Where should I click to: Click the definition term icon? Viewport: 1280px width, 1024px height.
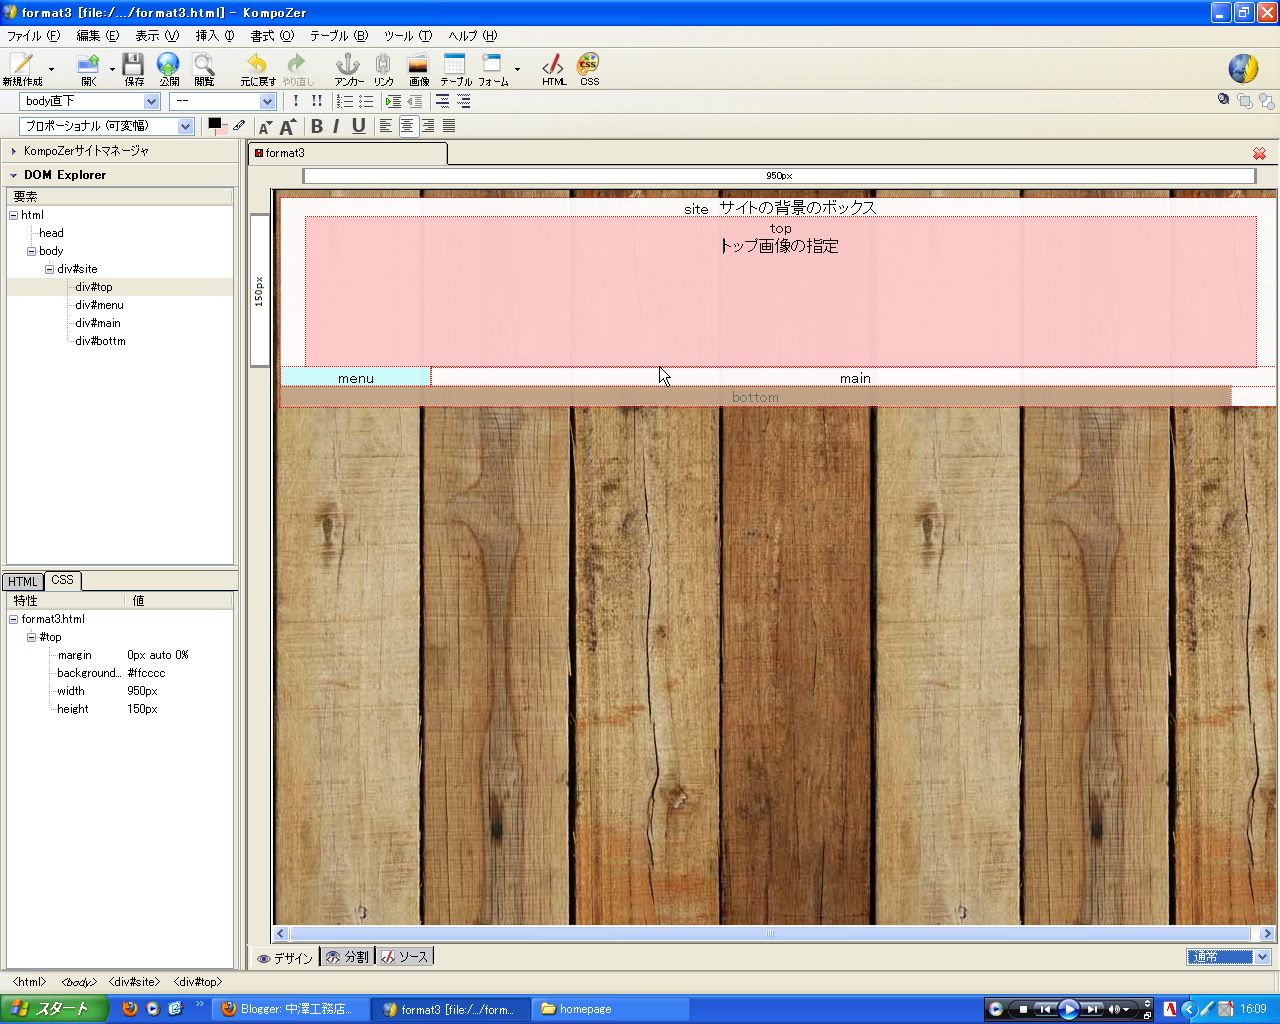[442, 101]
